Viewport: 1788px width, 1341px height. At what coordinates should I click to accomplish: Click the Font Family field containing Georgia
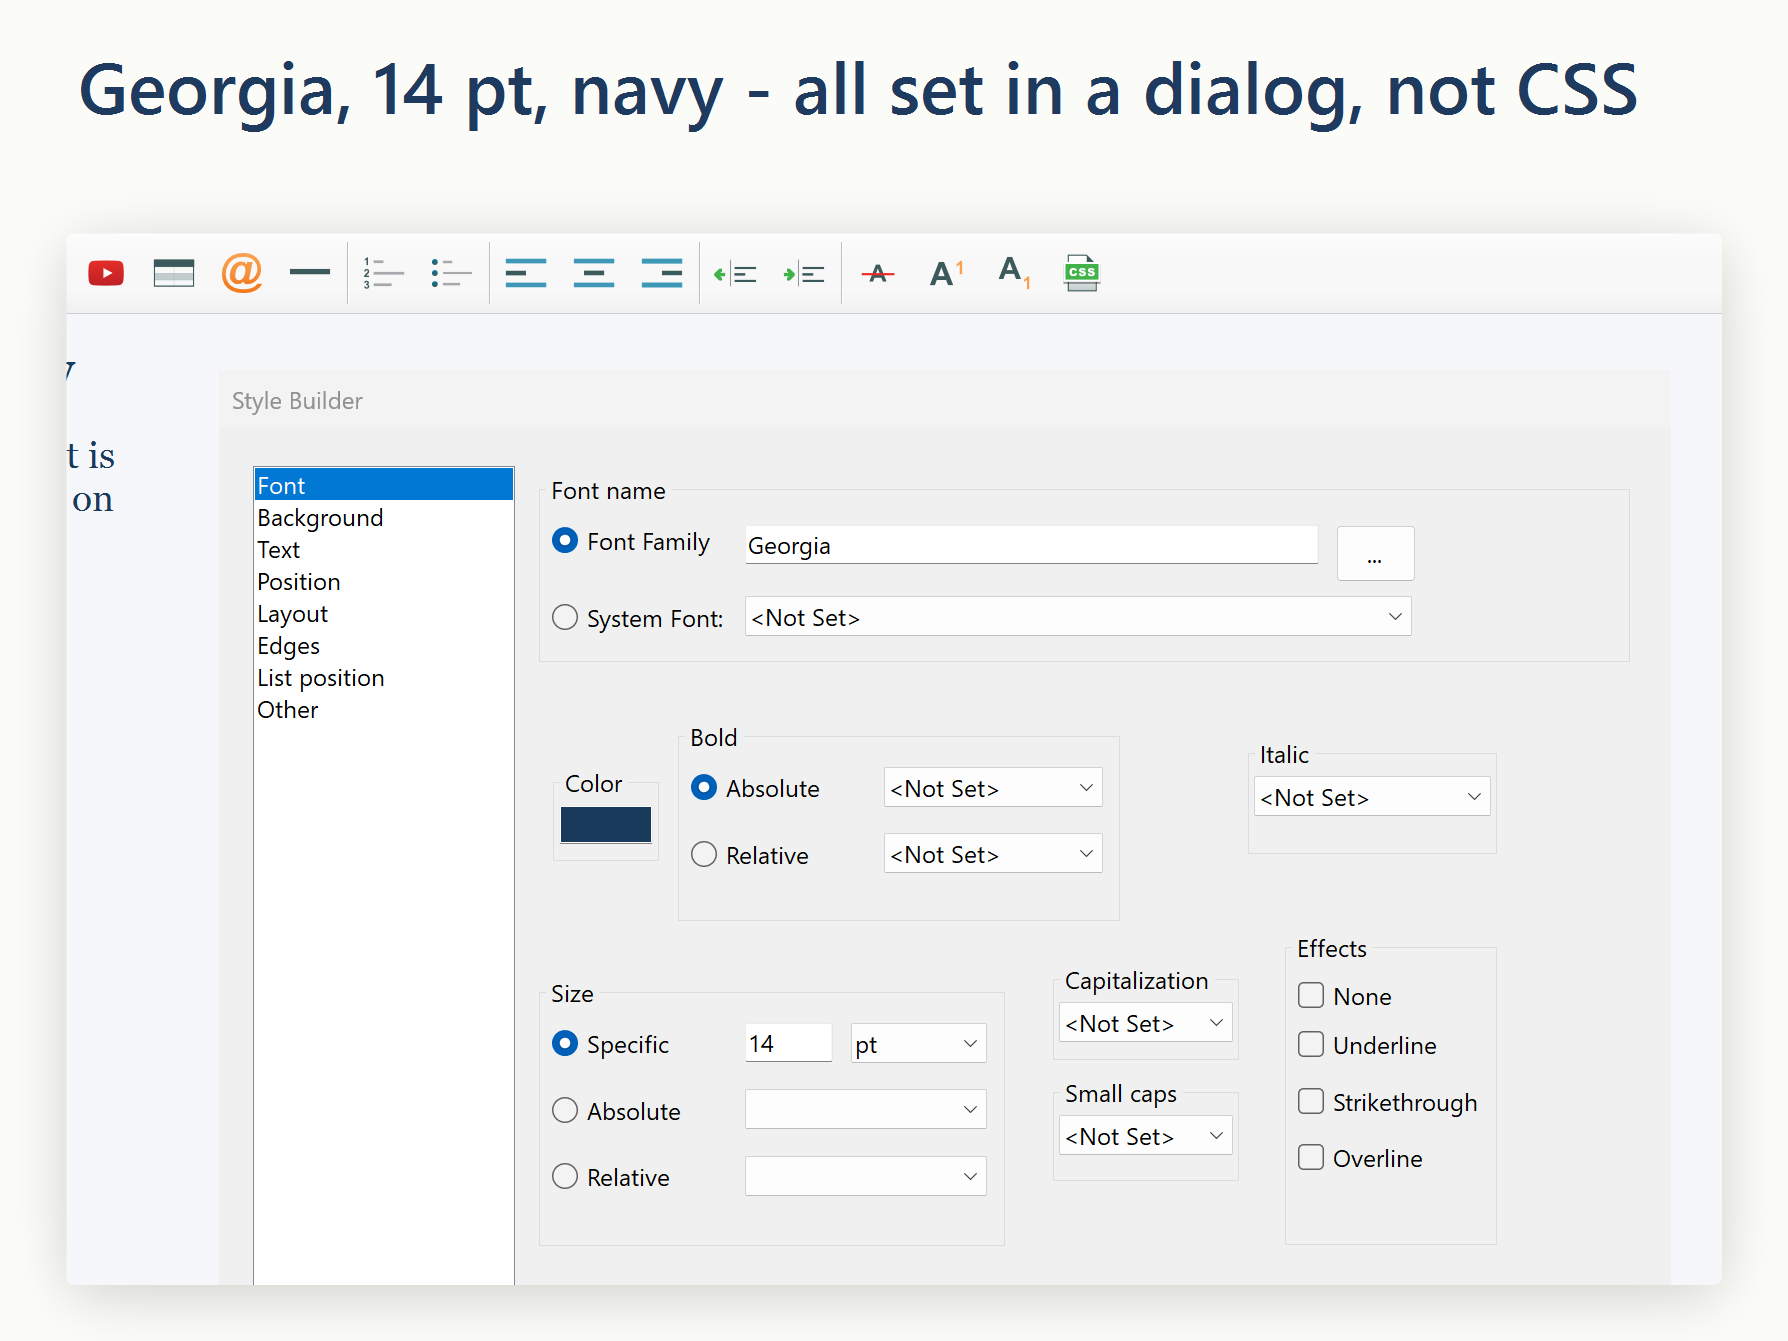click(x=1031, y=545)
